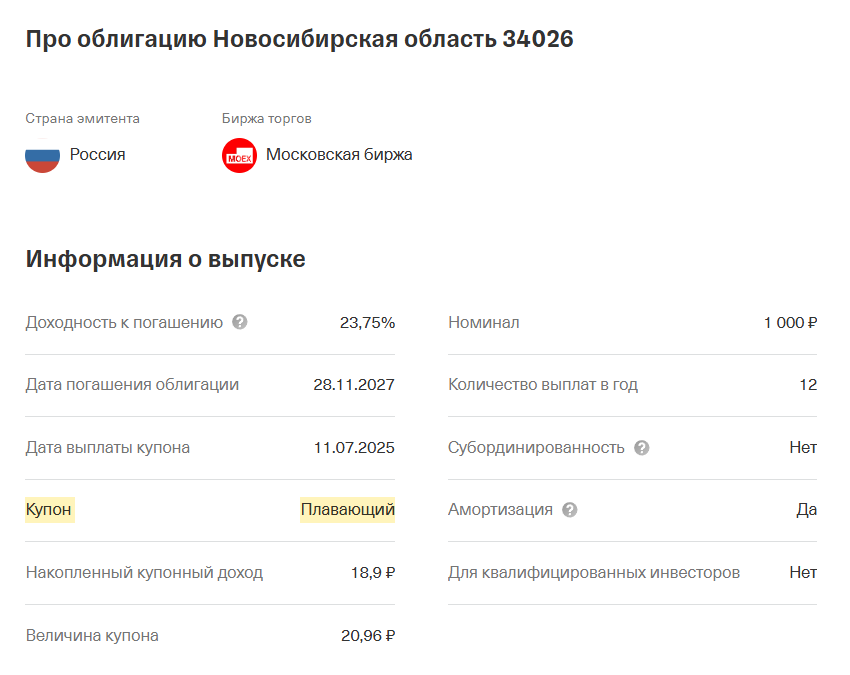Viewport: 850px width, 675px height.
Task: Select the Да value for Амортизация
Action: point(807,510)
